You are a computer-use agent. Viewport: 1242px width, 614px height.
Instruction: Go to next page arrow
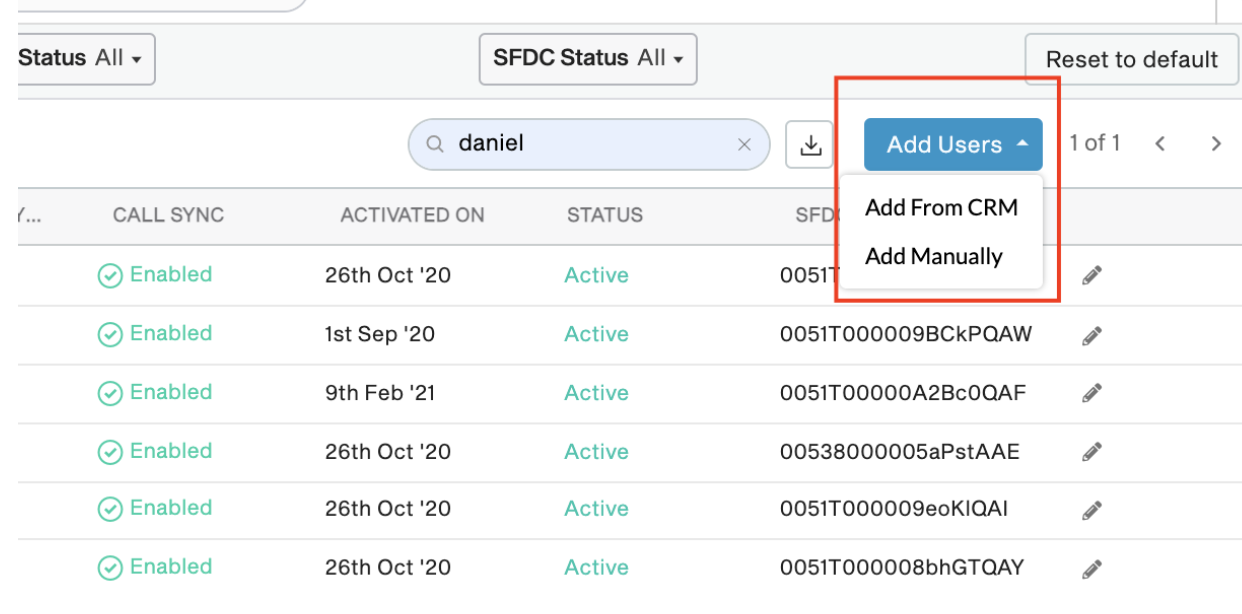click(x=1216, y=144)
